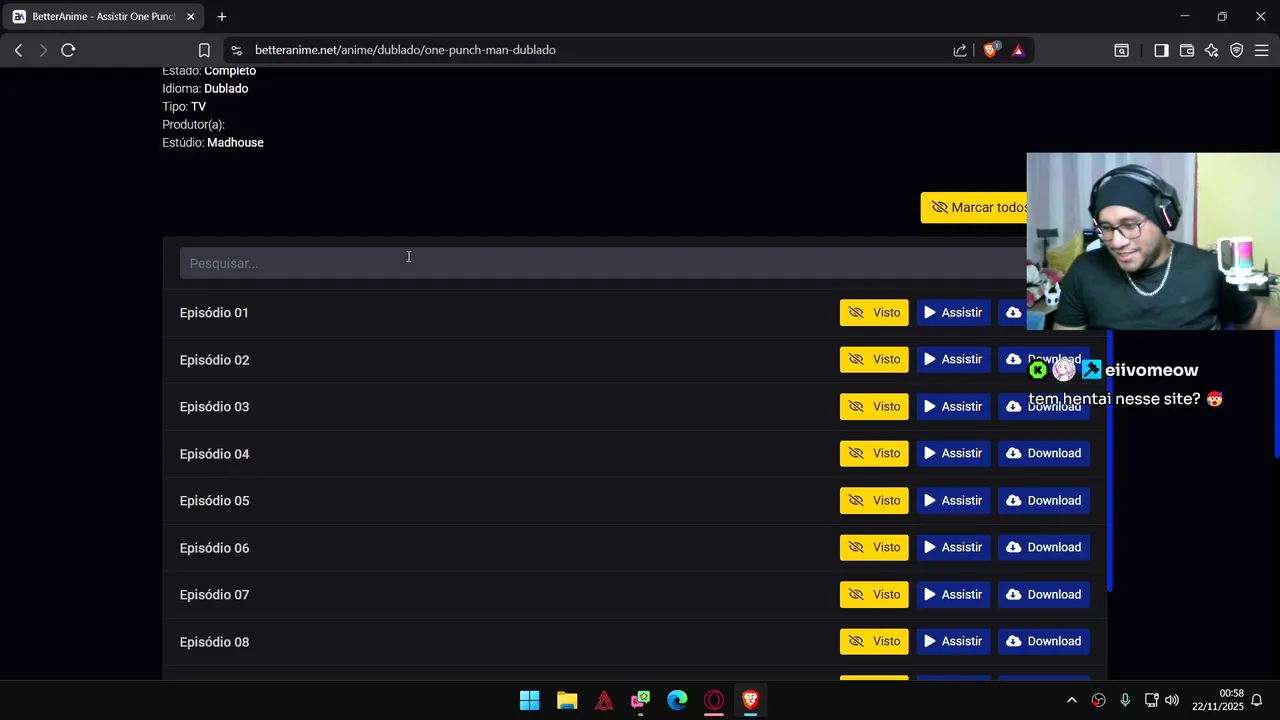Viewport: 1280px width, 720px height.
Task: Open the Brave Shields lion icon
Action: coord(990,50)
